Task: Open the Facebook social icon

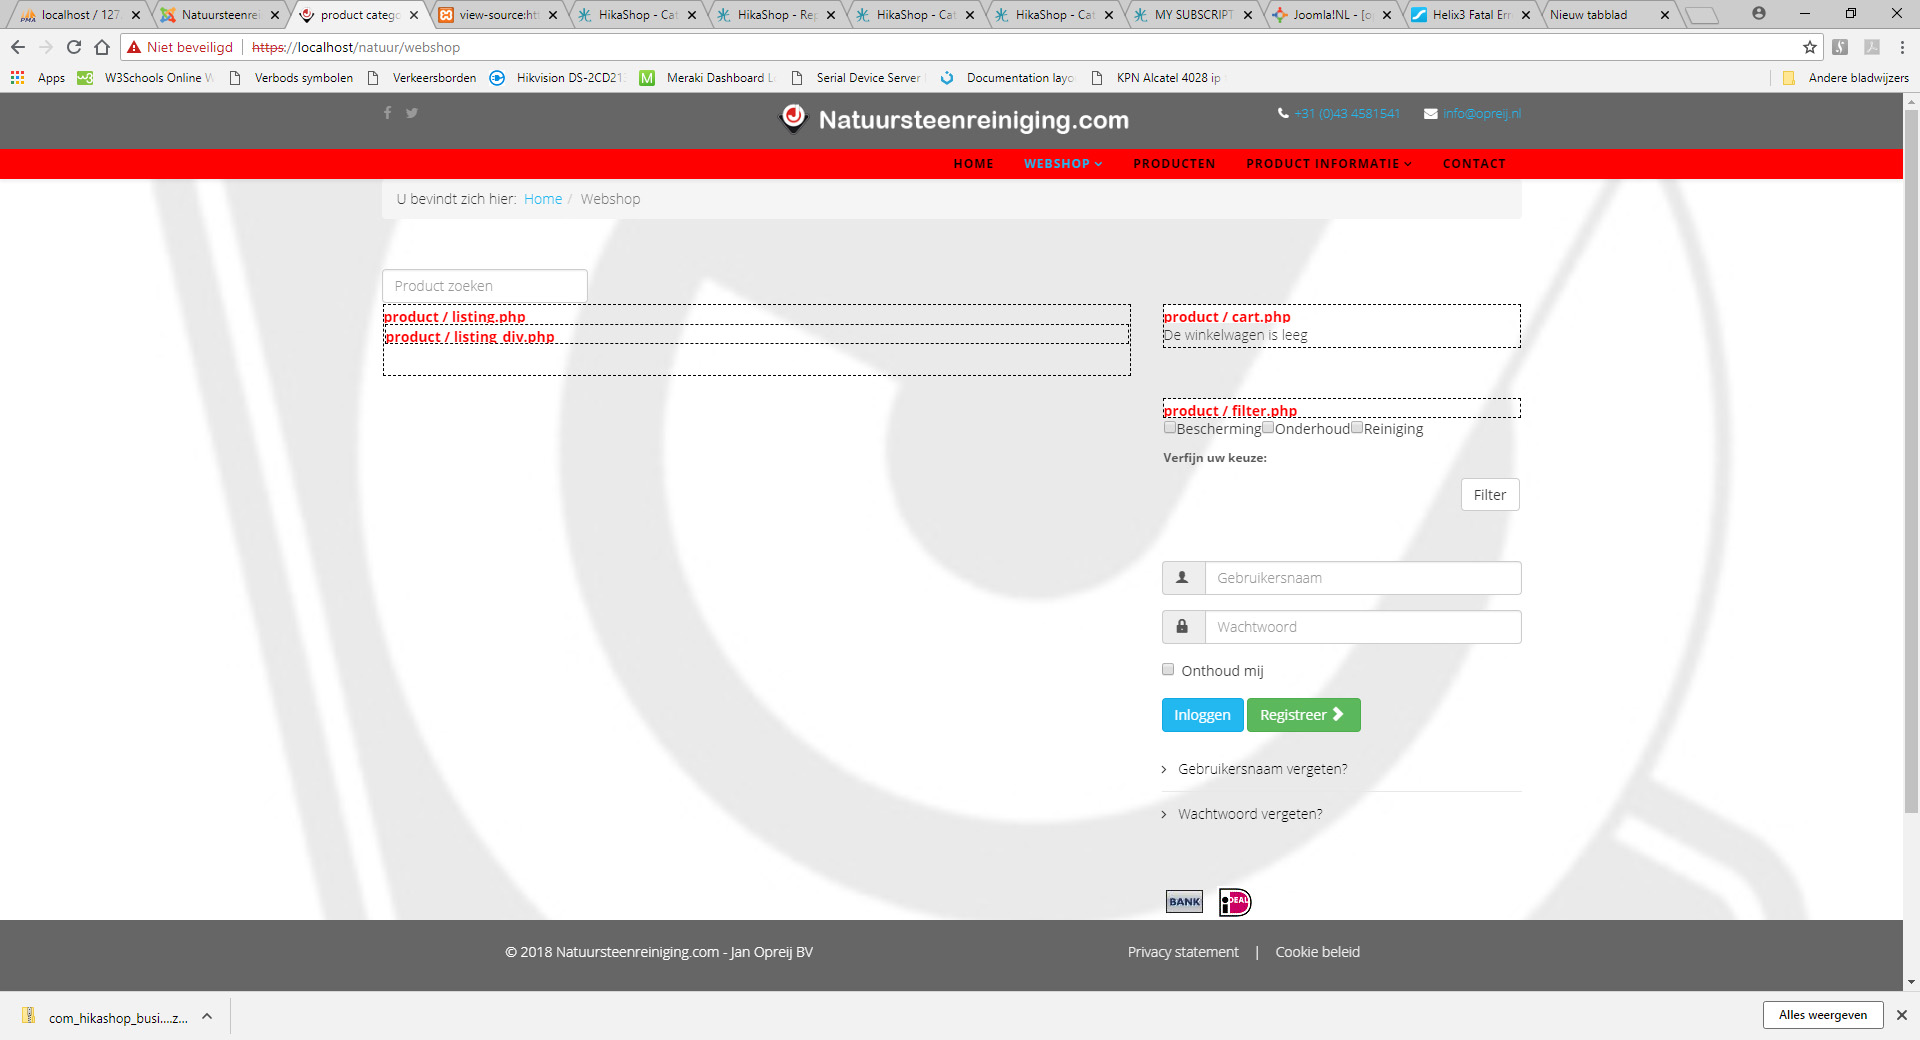Action: pyautogui.click(x=388, y=113)
